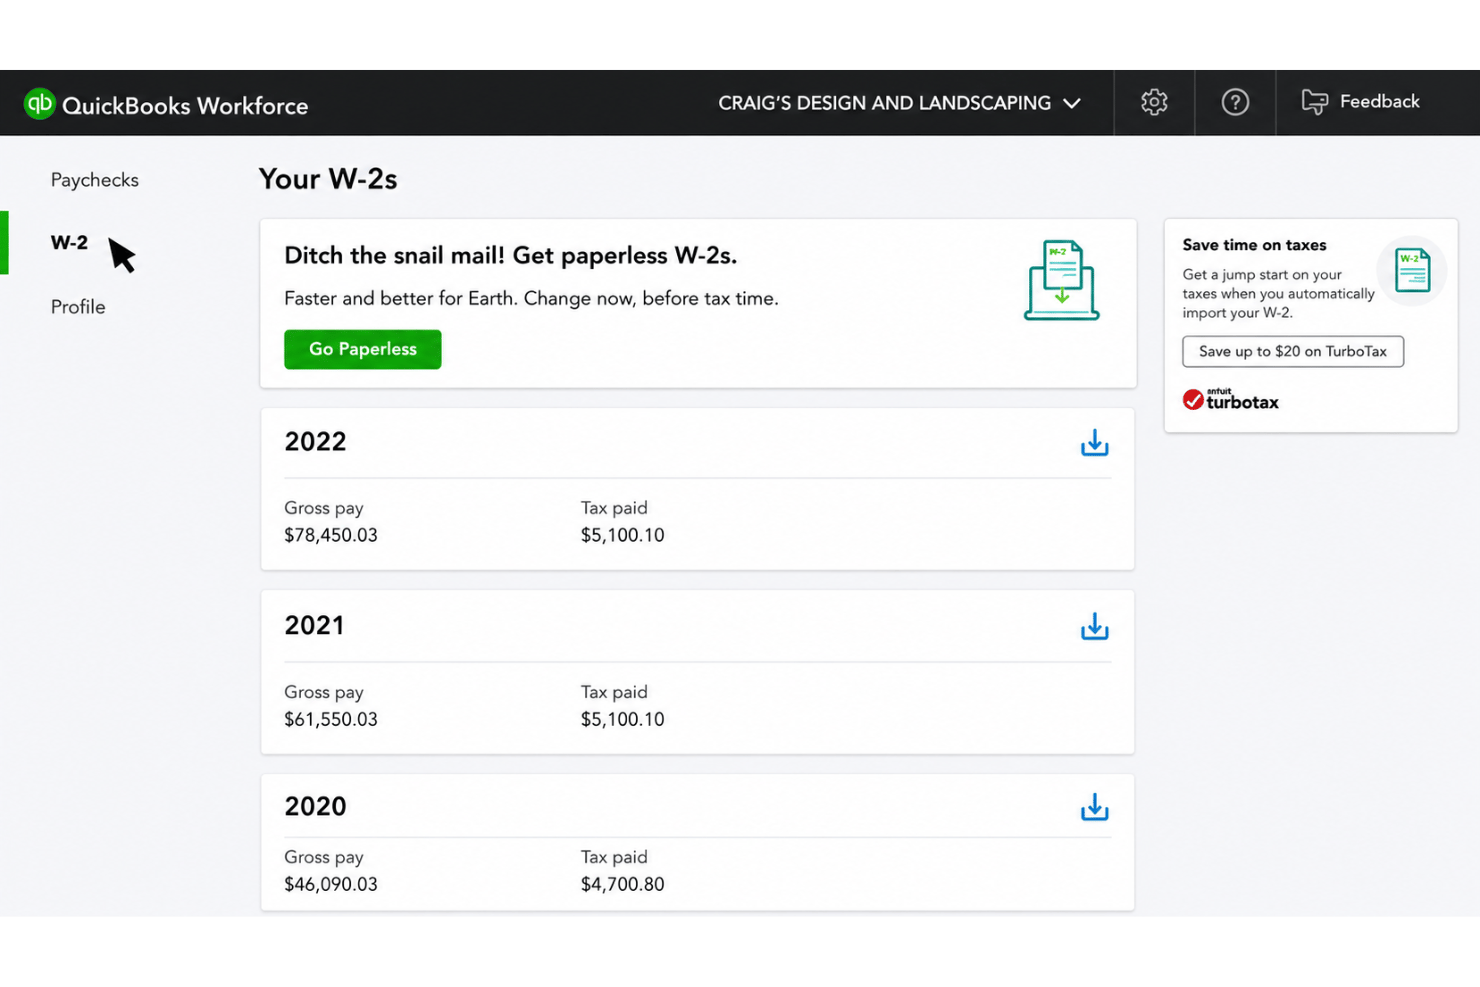This screenshot has height=987, width=1480.
Task: Click the paperless W-2 laptop illustration
Action: pos(1061,280)
